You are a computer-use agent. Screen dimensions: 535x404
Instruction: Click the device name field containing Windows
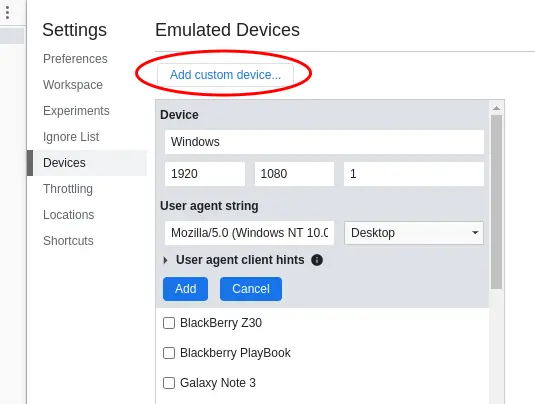[x=324, y=142]
